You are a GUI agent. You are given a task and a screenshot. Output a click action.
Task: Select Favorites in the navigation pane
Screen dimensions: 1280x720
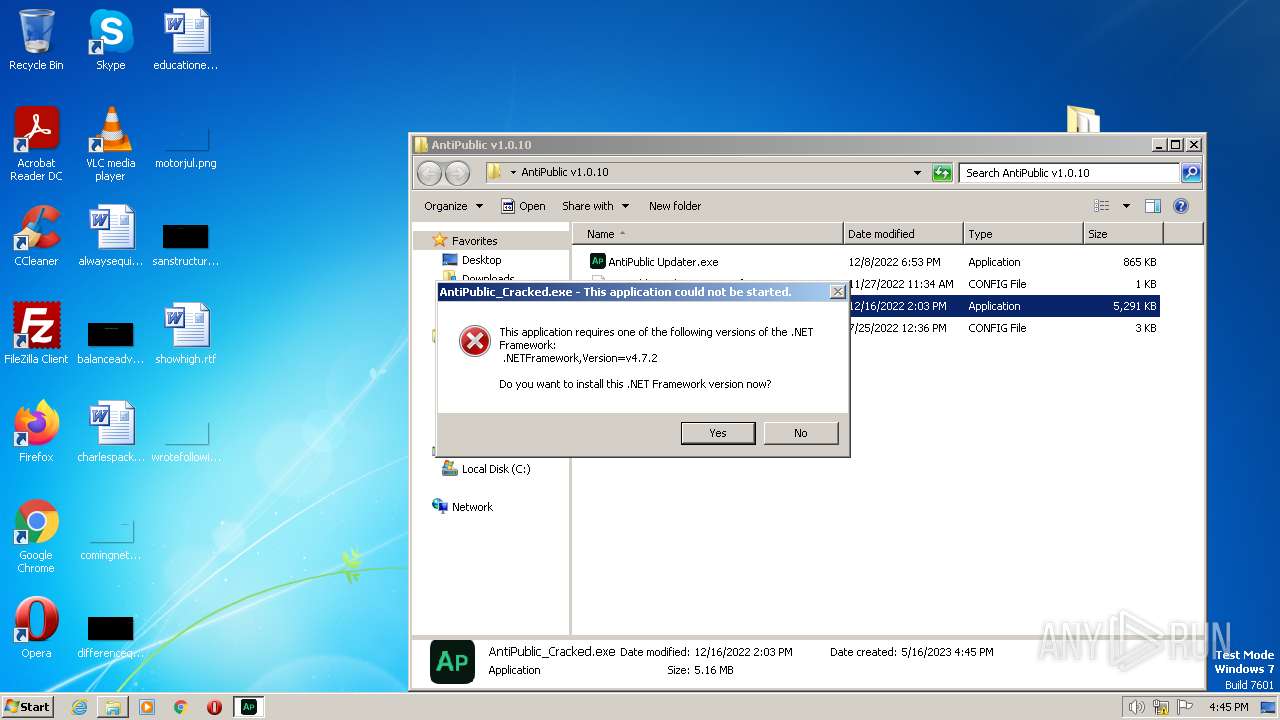474,241
